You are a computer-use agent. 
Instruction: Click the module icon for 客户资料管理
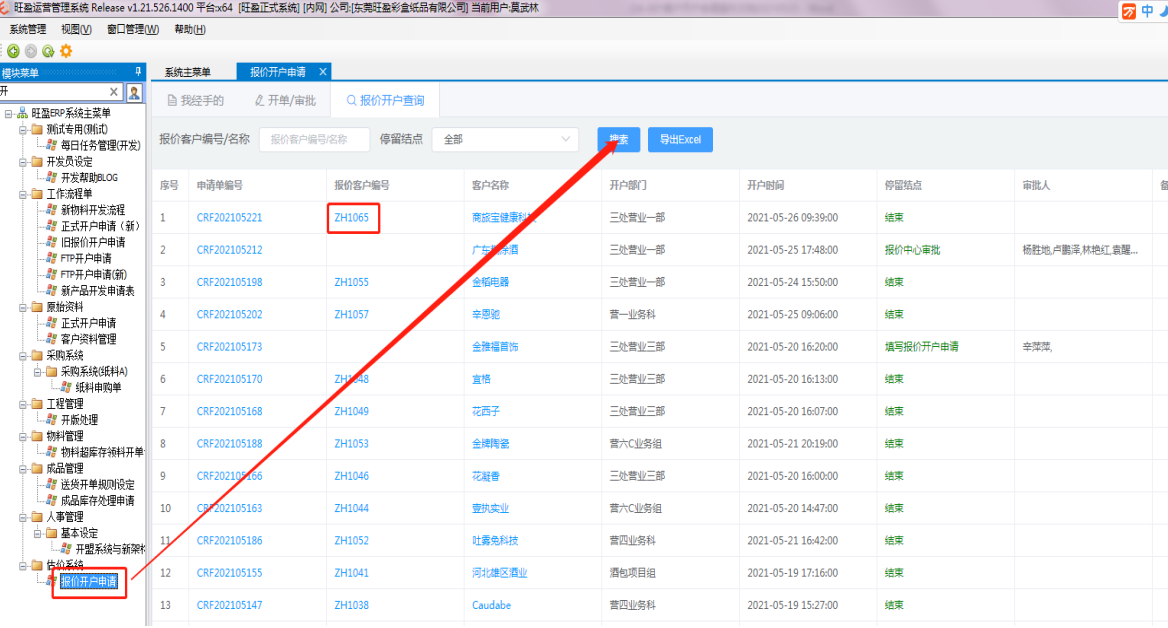click(51, 338)
